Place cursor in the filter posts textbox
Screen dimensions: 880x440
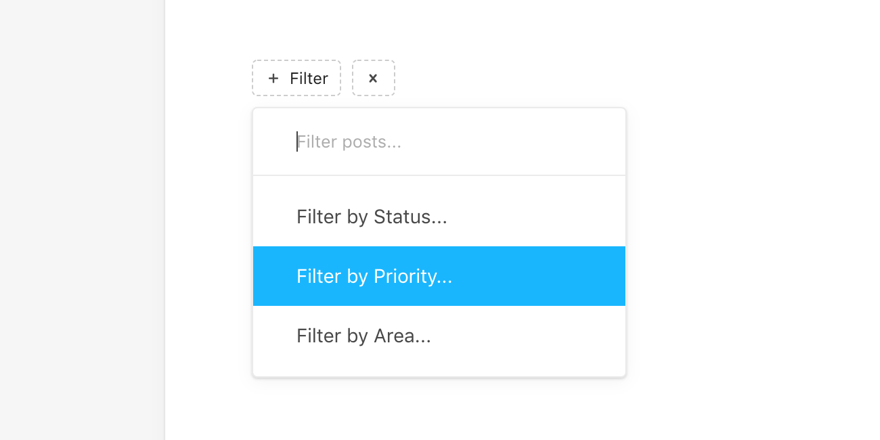coord(440,142)
